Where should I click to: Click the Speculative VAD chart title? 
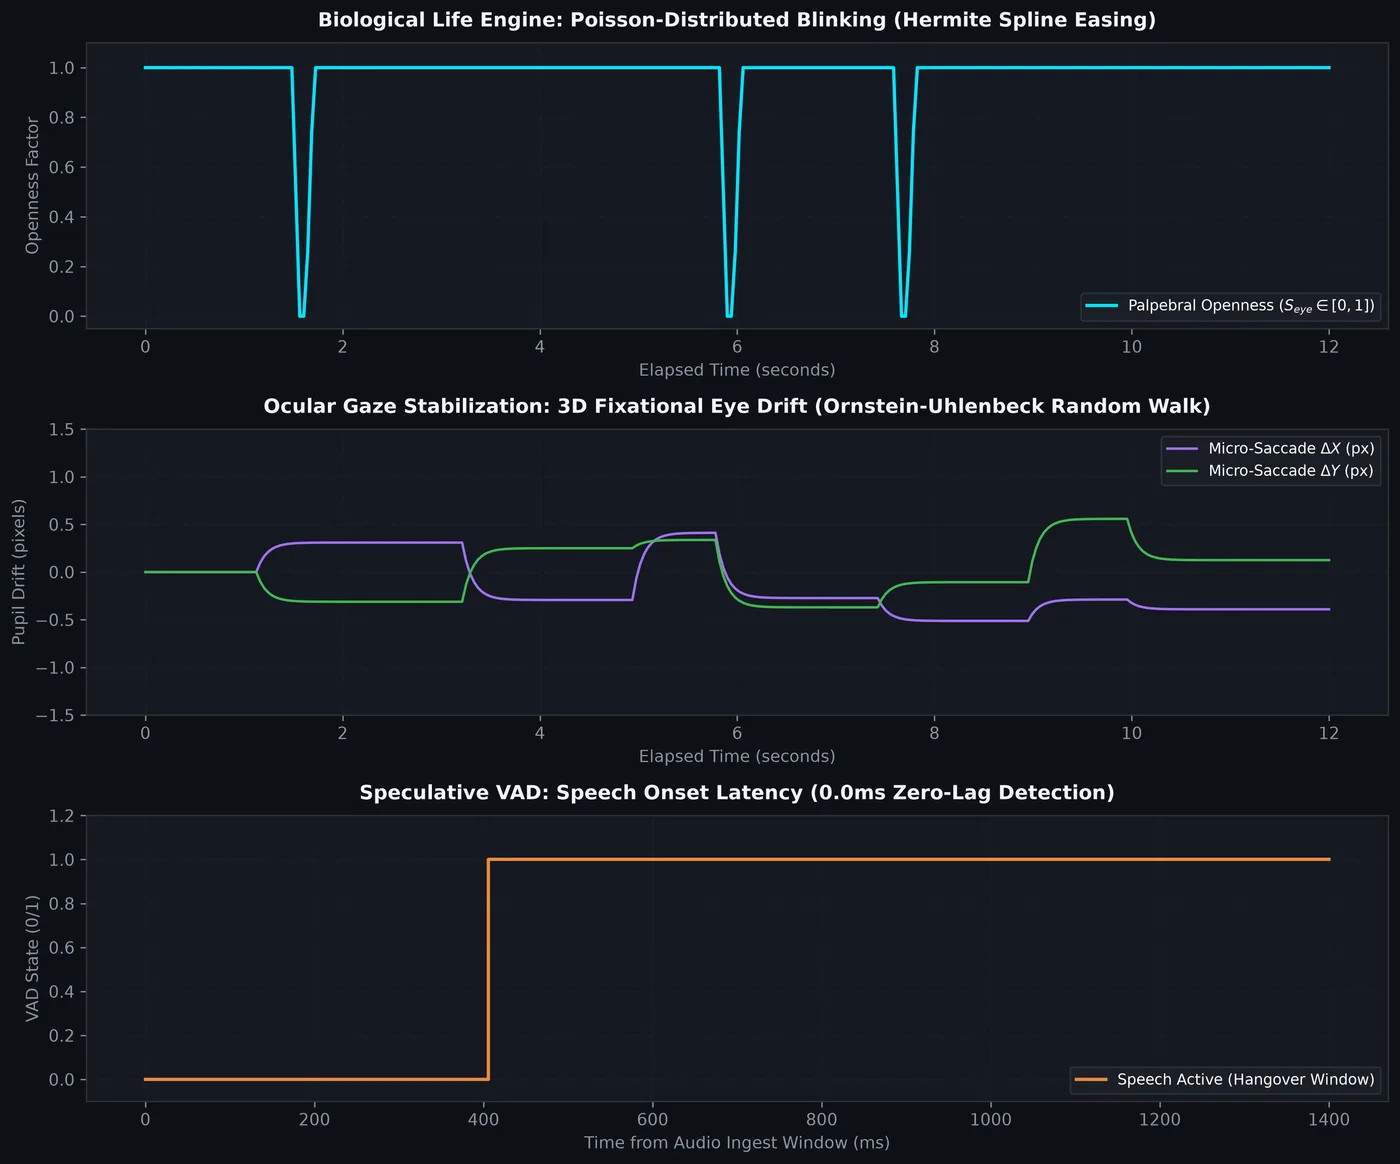[x=737, y=793]
